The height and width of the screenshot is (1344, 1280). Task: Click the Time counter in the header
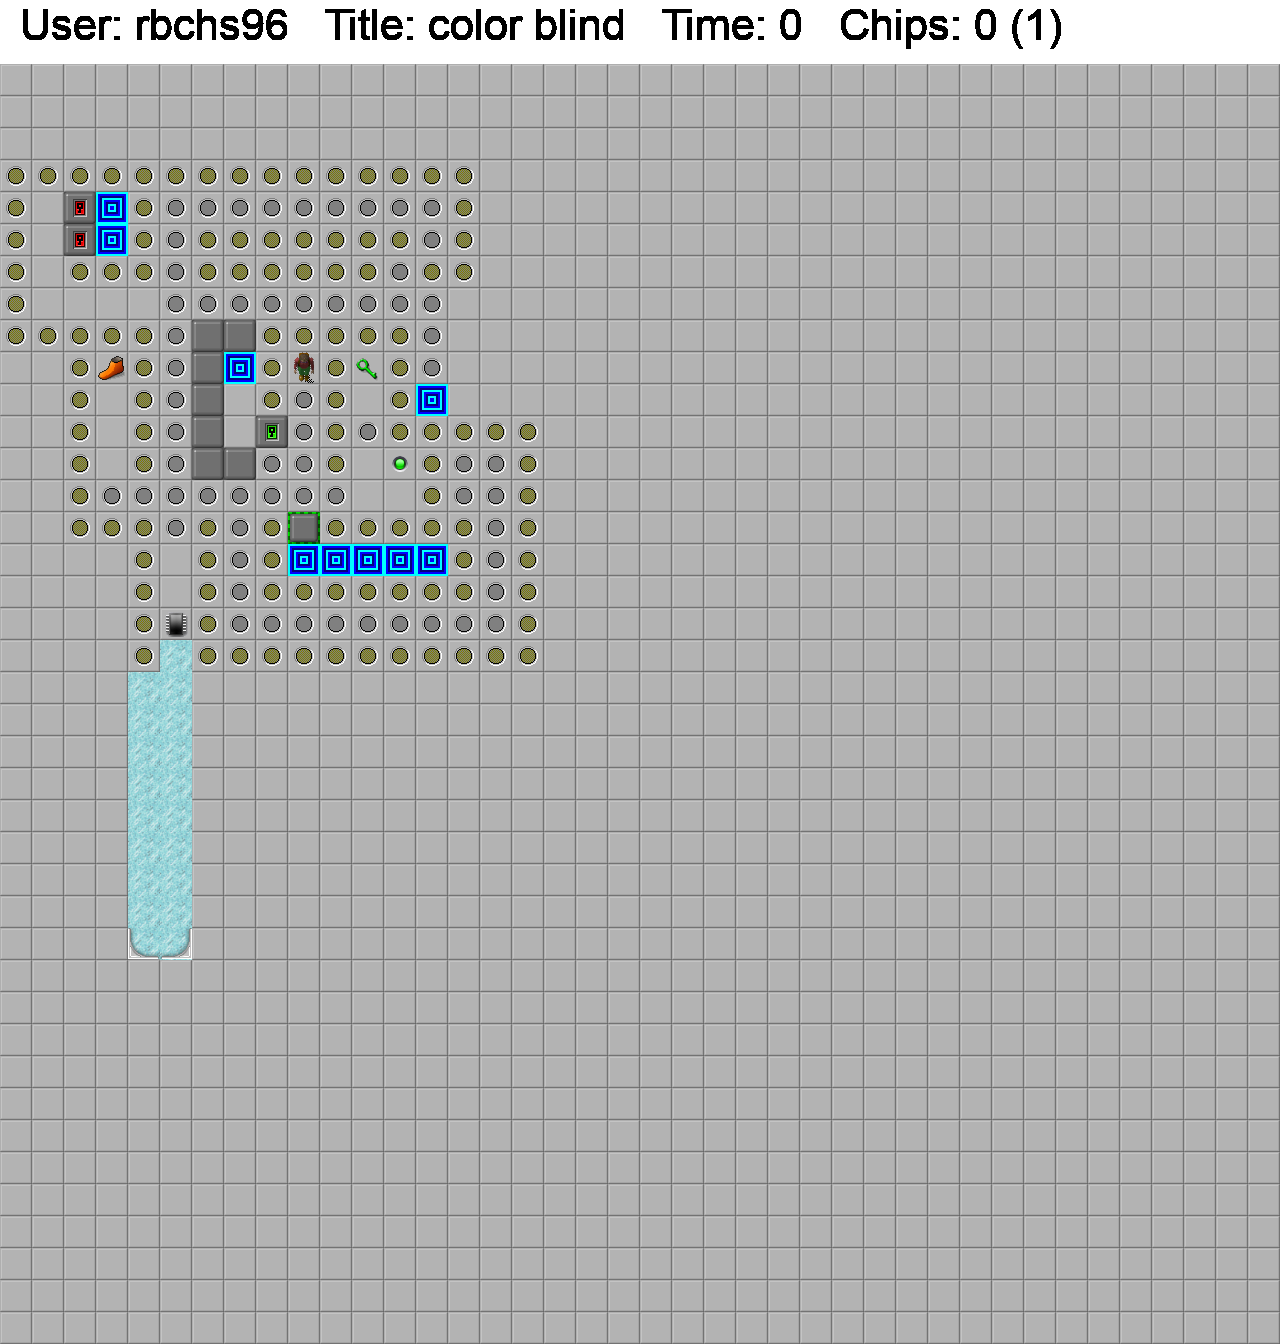[x=732, y=26]
